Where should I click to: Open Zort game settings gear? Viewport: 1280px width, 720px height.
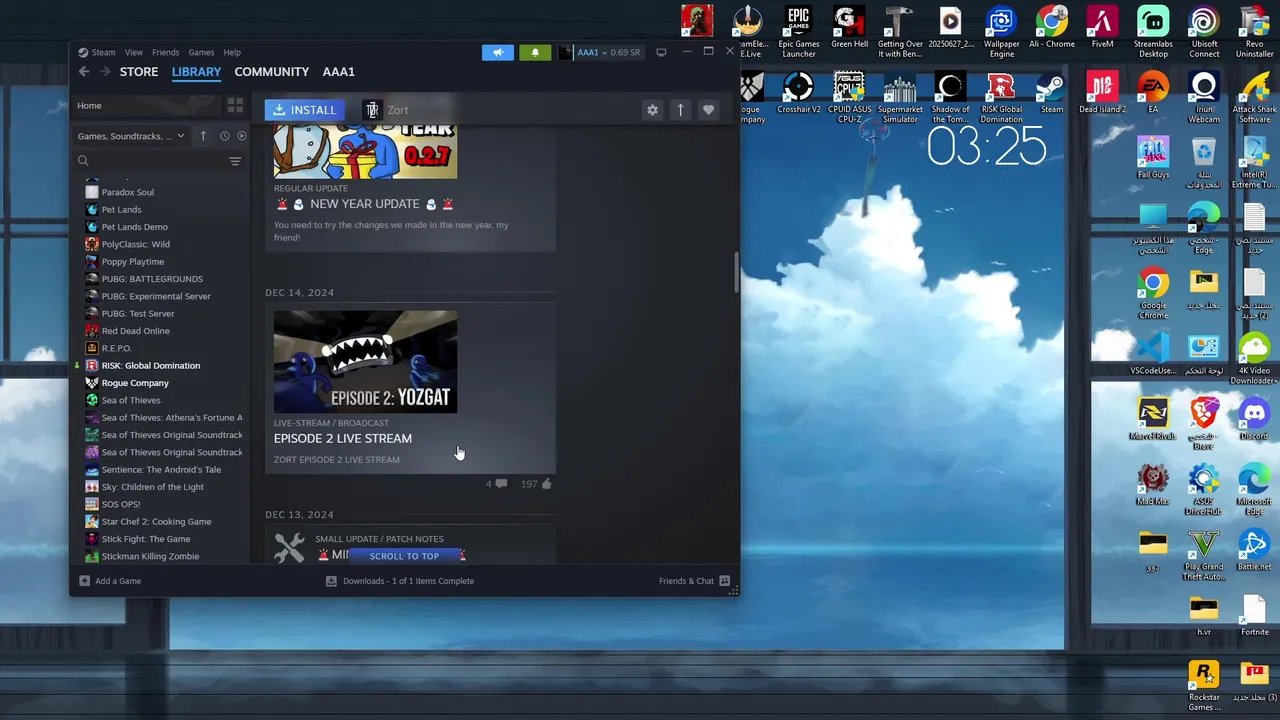click(x=652, y=110)
